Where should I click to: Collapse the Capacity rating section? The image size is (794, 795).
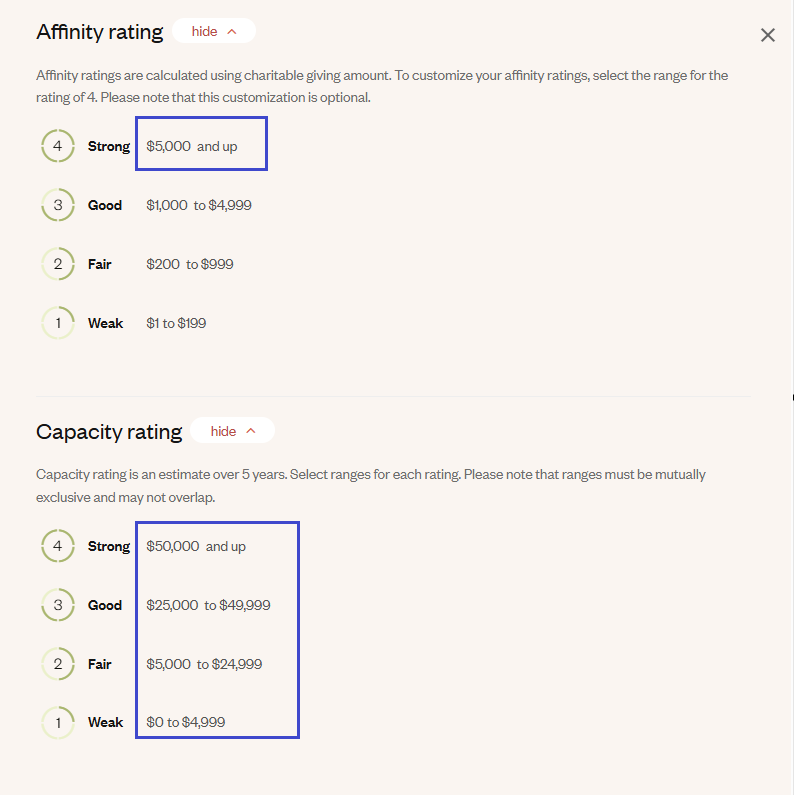(233, 430)
